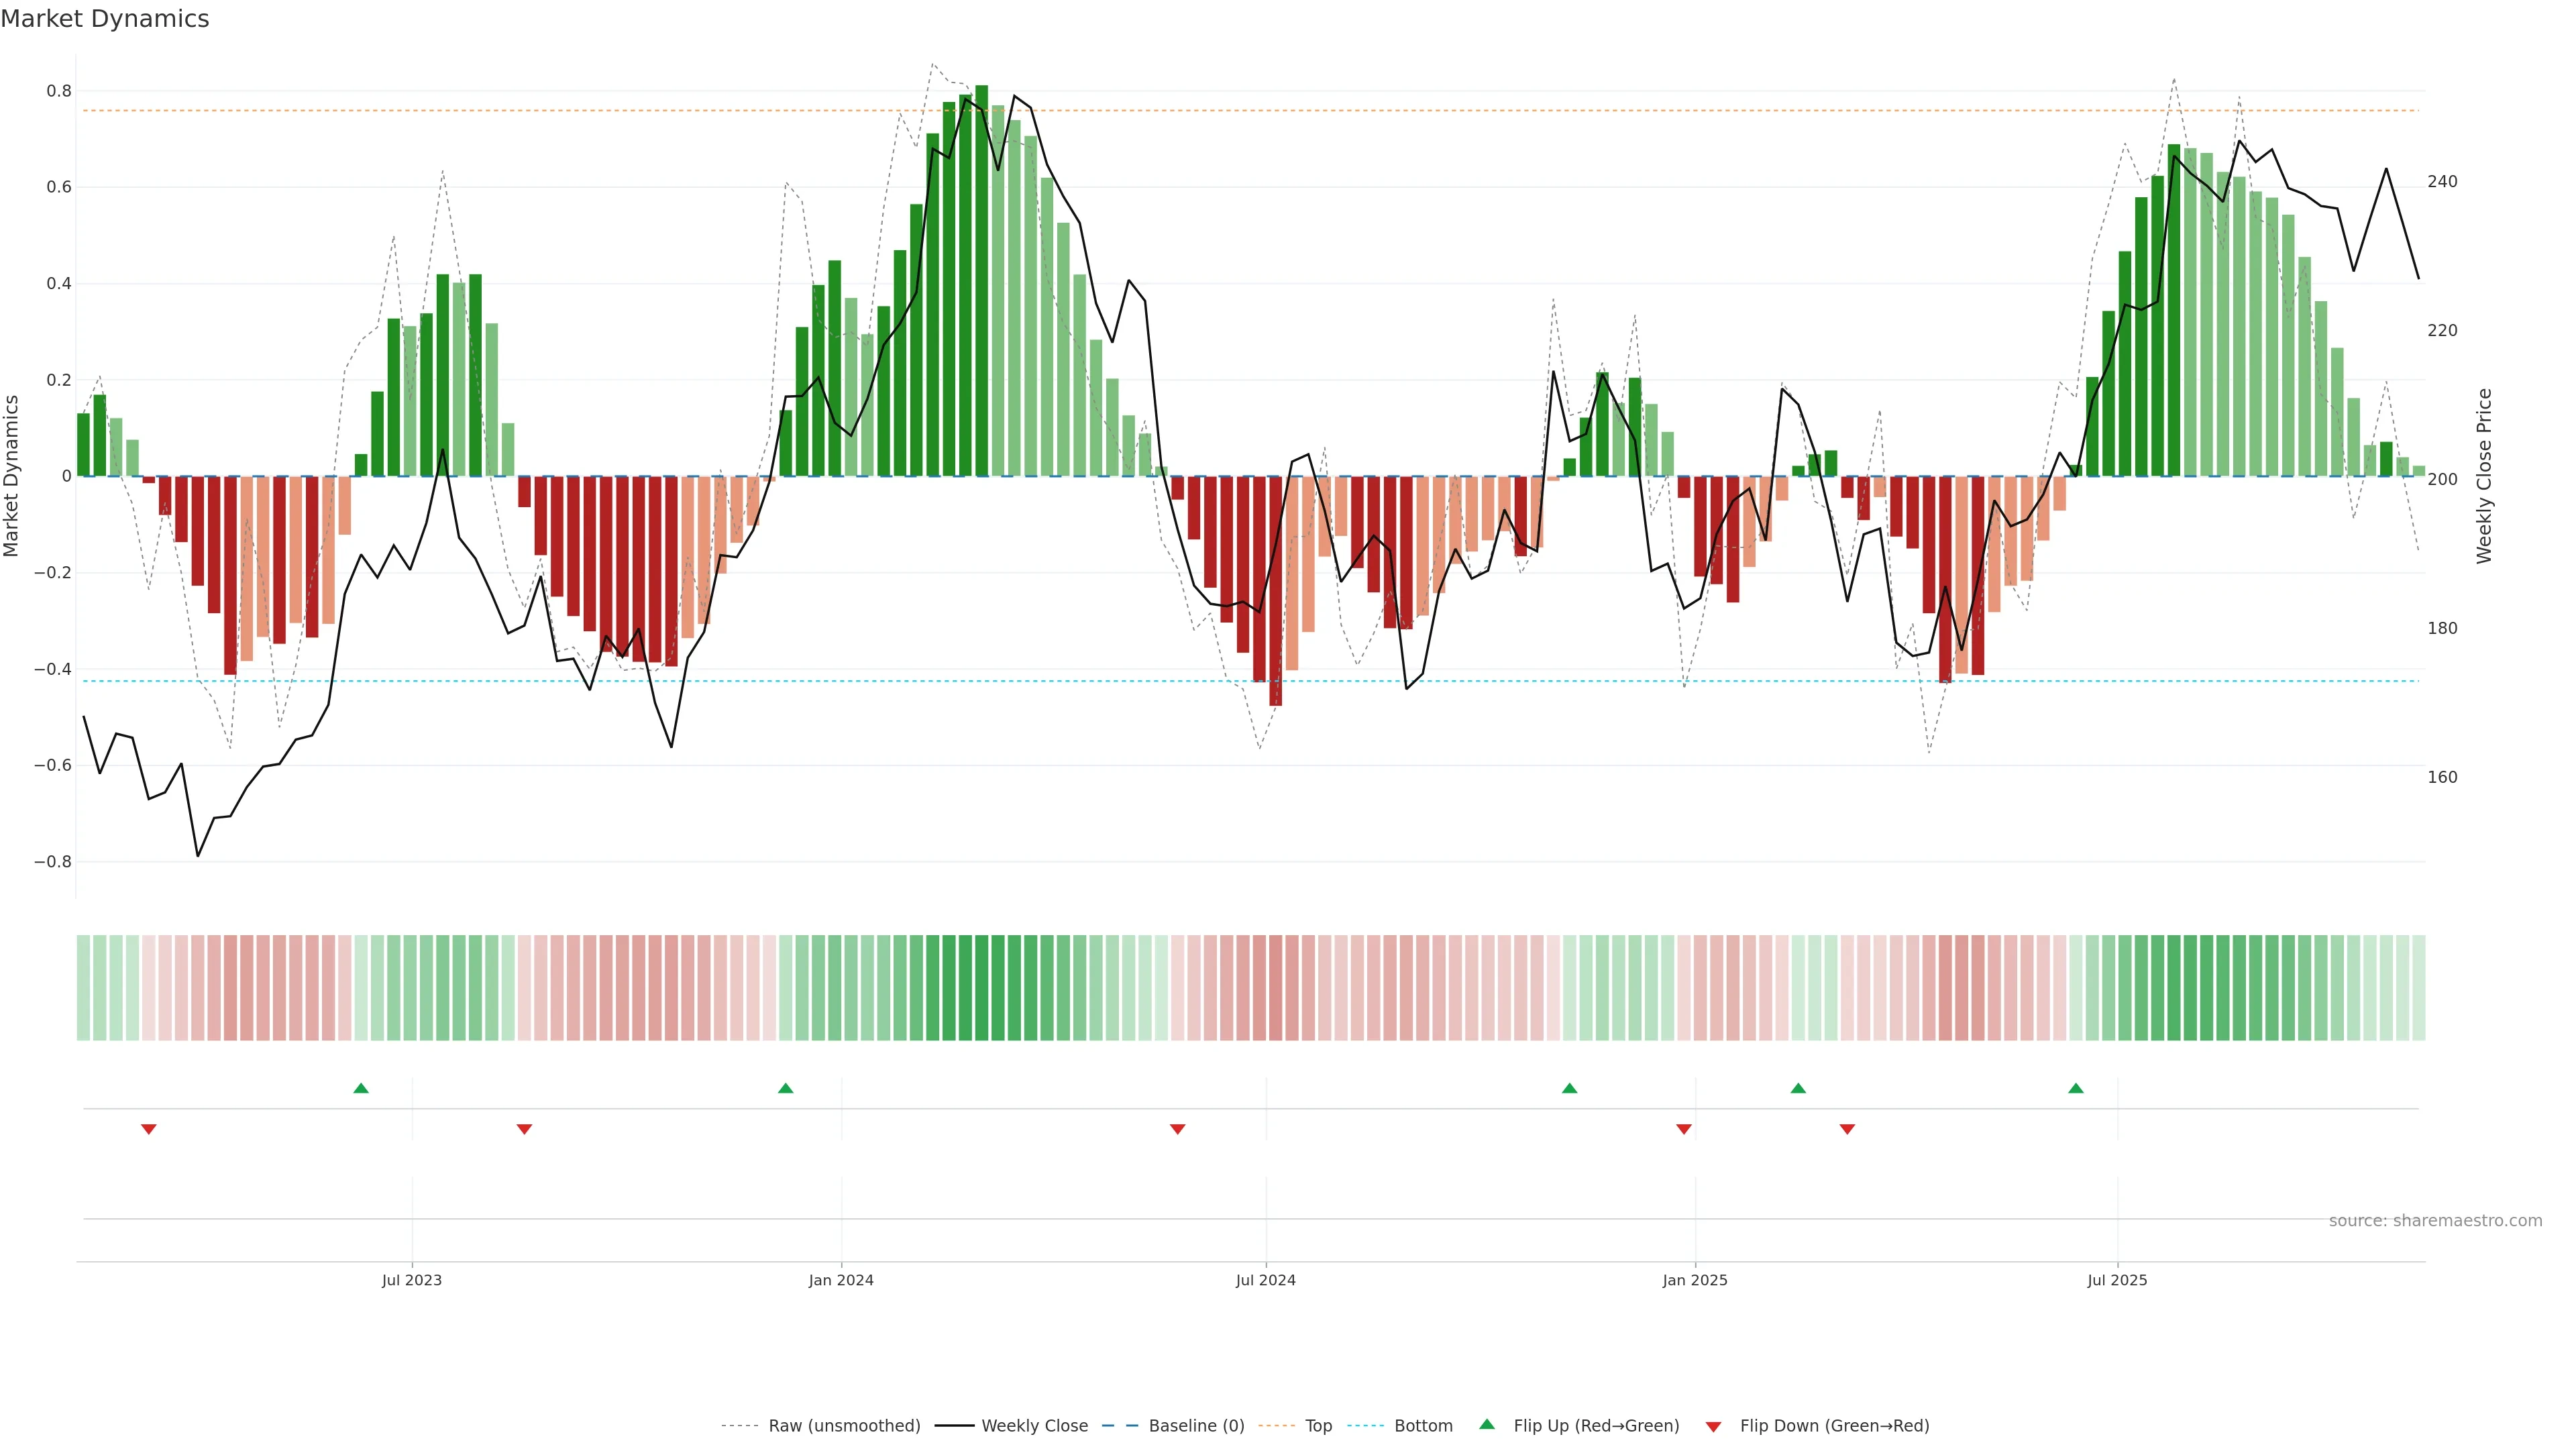2576x1449 pixels.
Task: Click the red Flip Down triangle before Jul 2024
Action: [x=1177, y=1129]
